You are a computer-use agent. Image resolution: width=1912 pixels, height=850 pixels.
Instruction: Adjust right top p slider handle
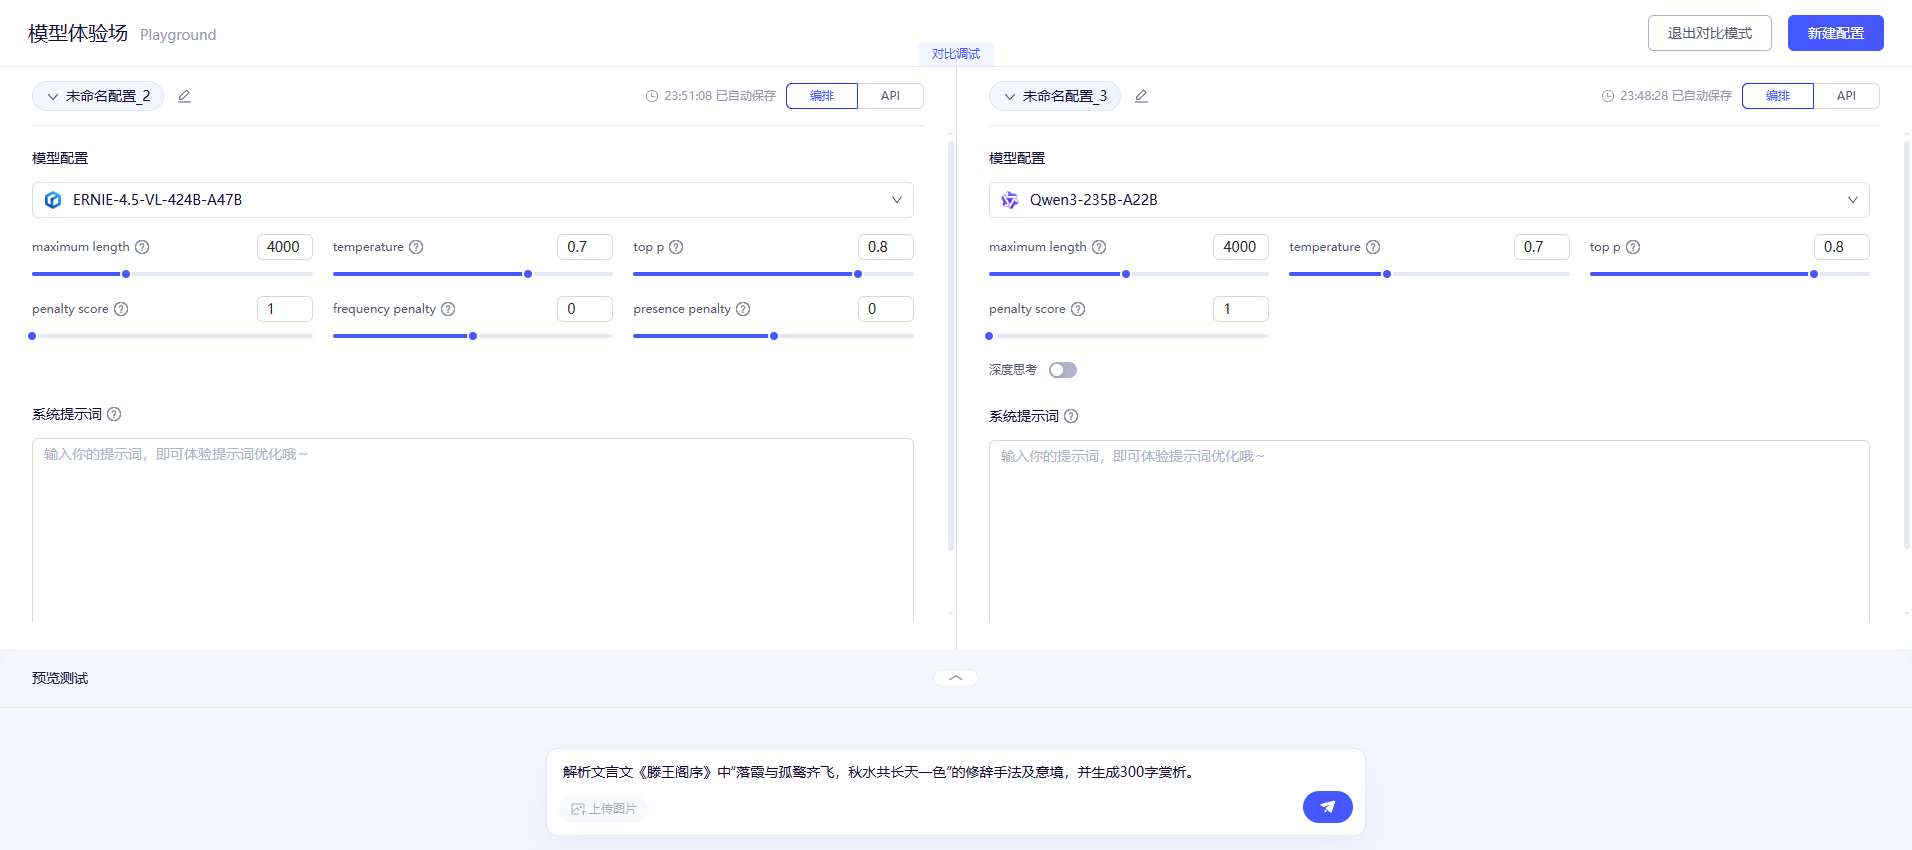1814,274
